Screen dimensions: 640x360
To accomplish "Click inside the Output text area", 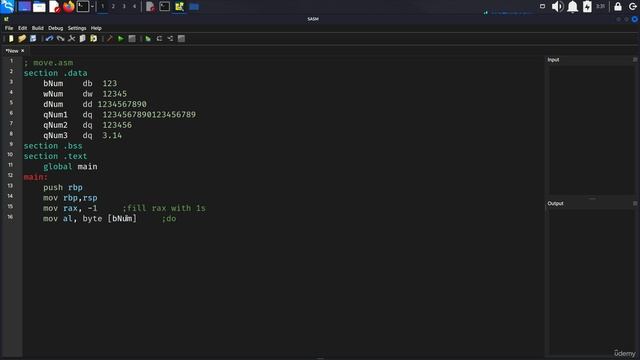I will click(x=591, y=282).
